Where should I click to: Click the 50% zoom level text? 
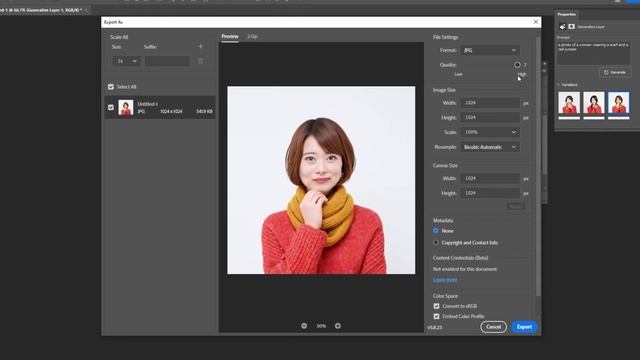[321, 326]
